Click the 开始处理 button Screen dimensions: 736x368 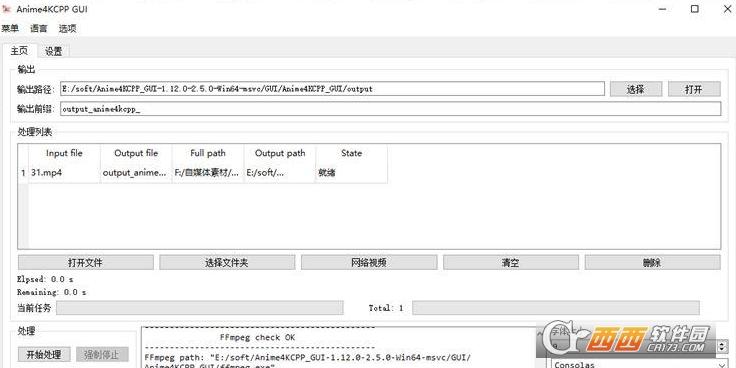pyautogui.click(x=44, y=354)
